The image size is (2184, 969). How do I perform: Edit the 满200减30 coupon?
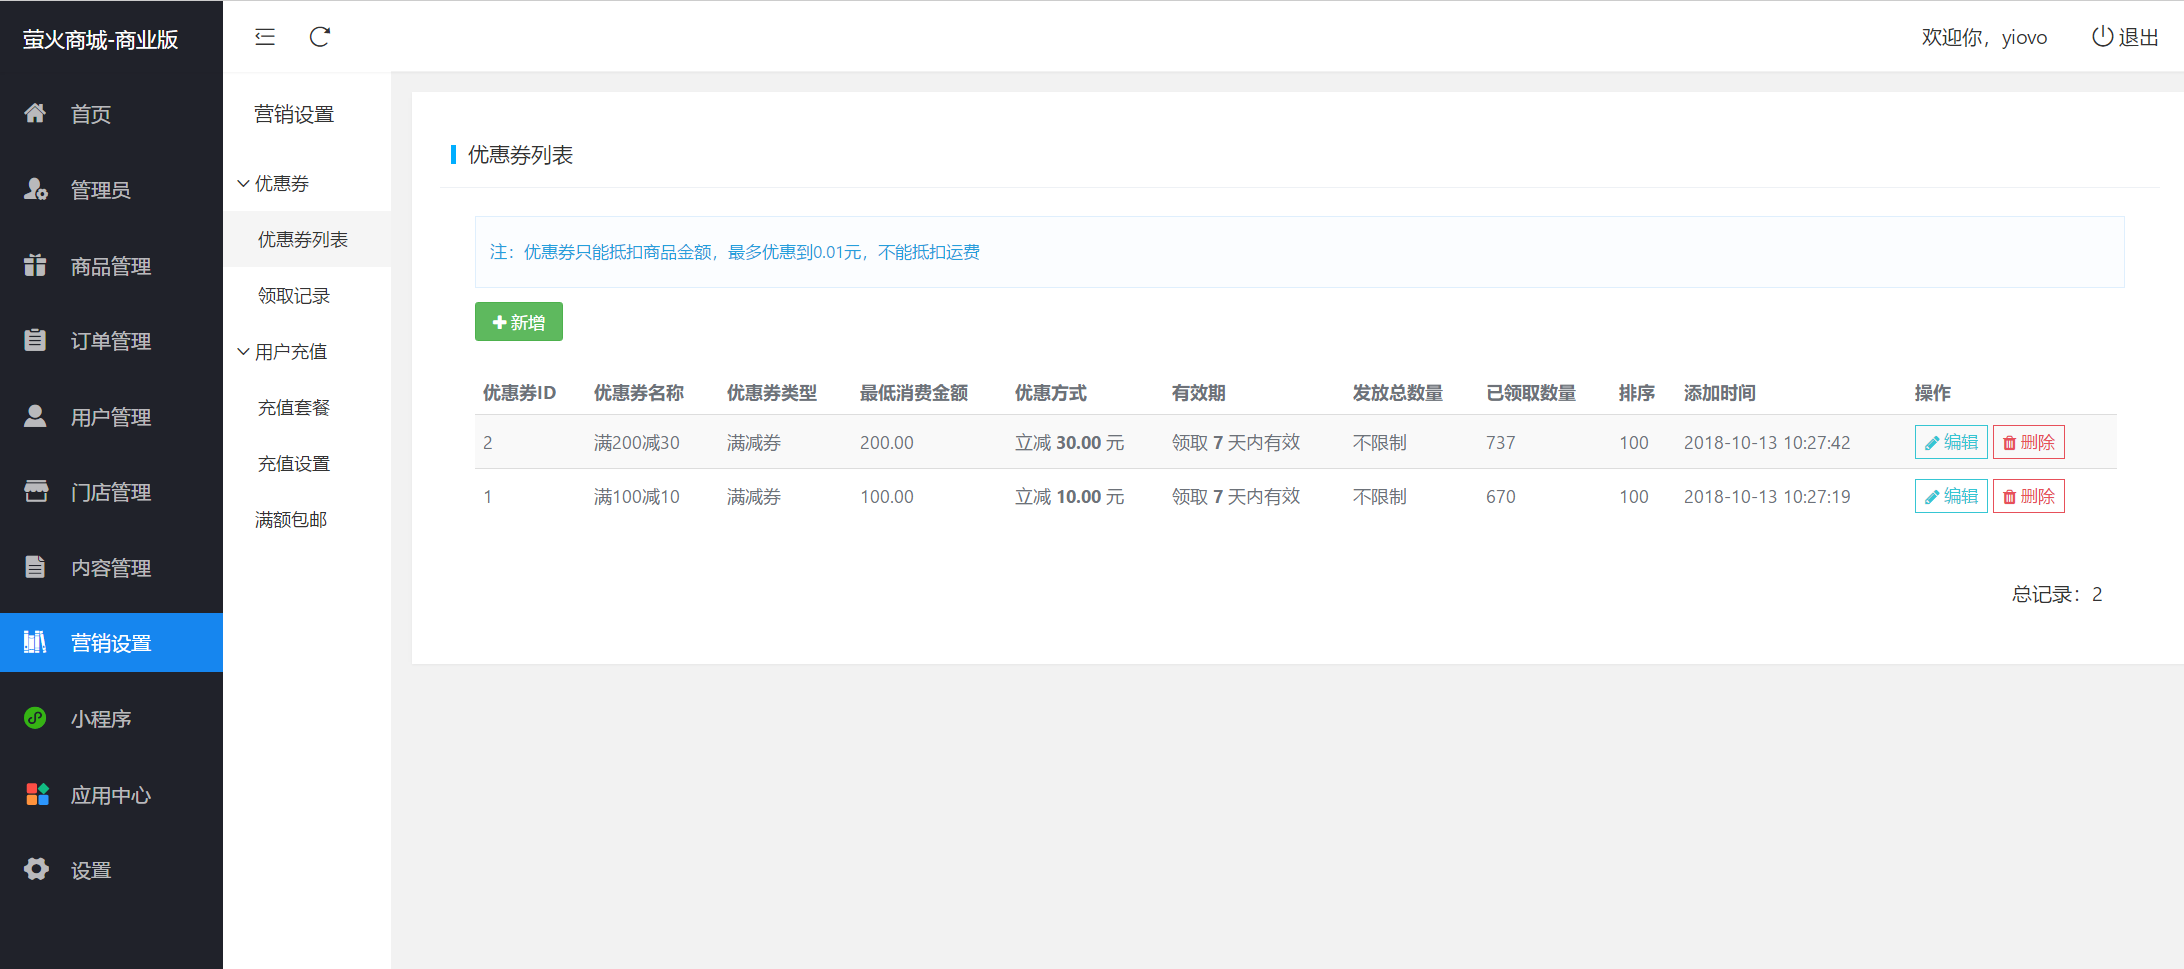tap(1950, 442)
